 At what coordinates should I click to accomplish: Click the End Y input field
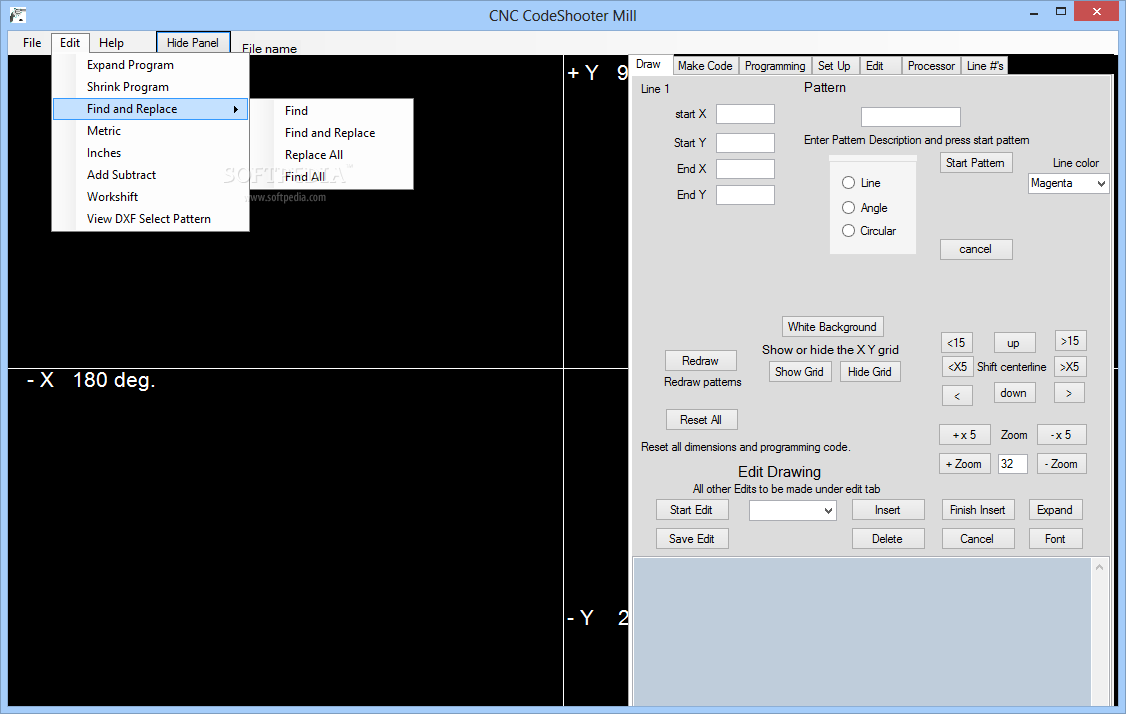(x=745, y=195)
